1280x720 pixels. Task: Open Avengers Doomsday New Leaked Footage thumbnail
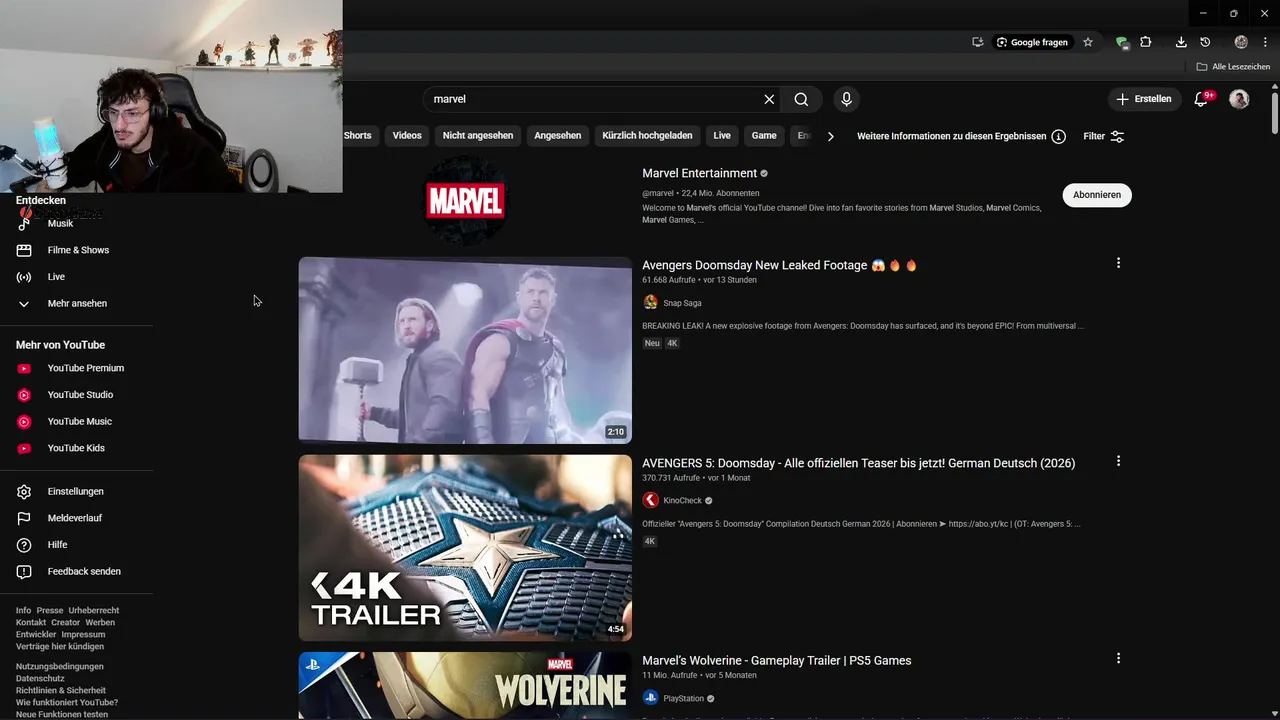click(465, 350)
